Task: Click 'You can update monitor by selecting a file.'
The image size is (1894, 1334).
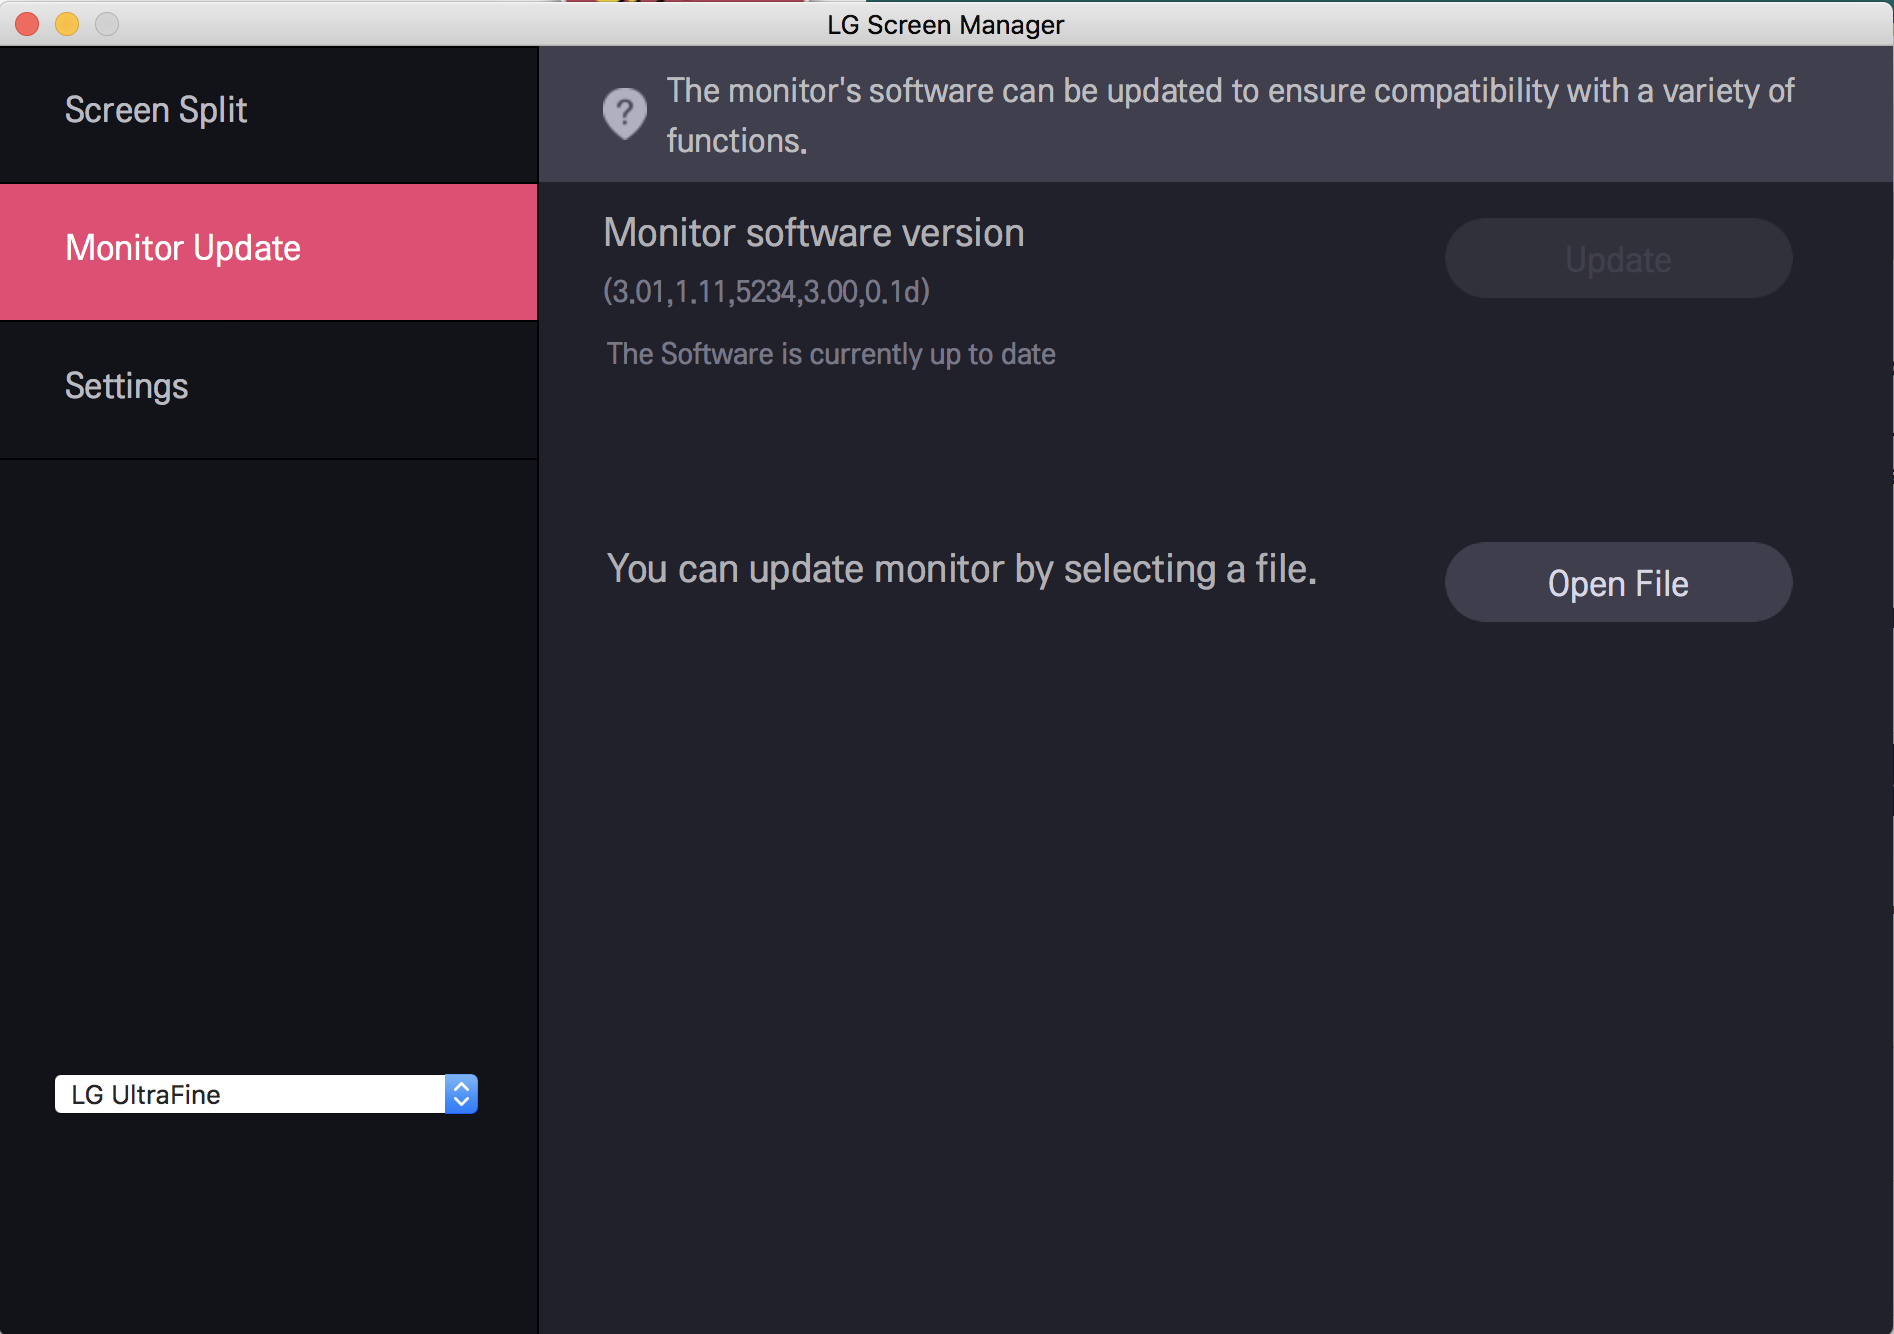Action: click(962, 569)
